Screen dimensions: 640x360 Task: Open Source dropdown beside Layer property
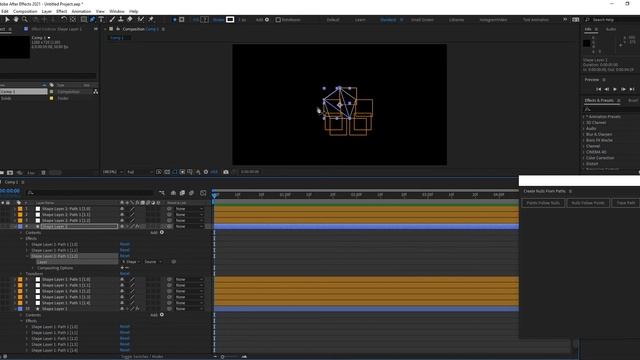(x=153, y=262)
